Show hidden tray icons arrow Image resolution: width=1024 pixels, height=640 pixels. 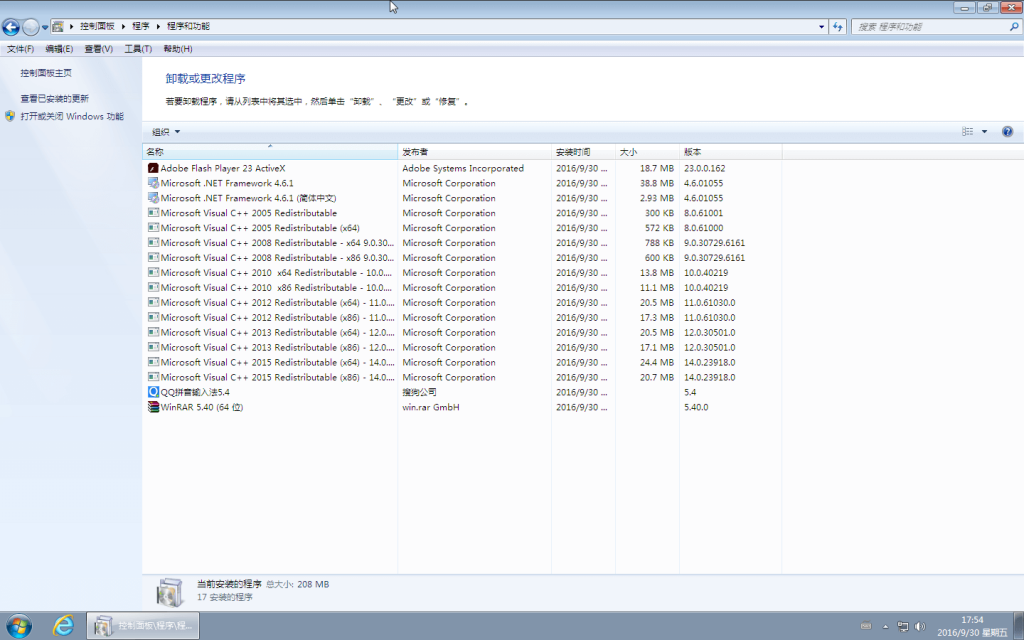pos(886,626)
